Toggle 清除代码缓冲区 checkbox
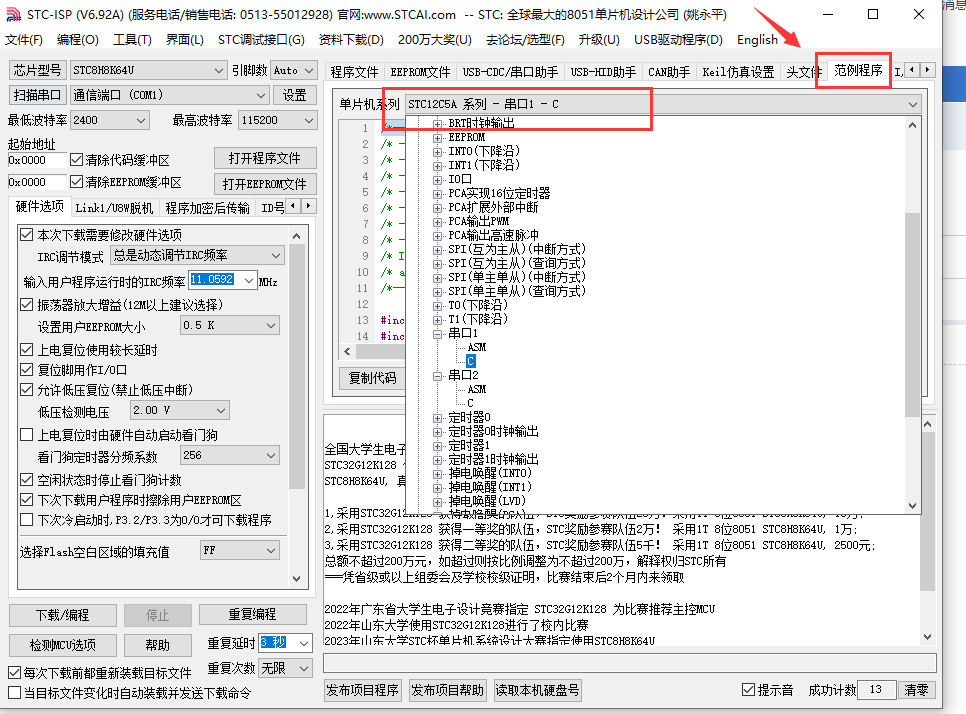This screenshot has width=966, height=714. (x=76, y=160)
